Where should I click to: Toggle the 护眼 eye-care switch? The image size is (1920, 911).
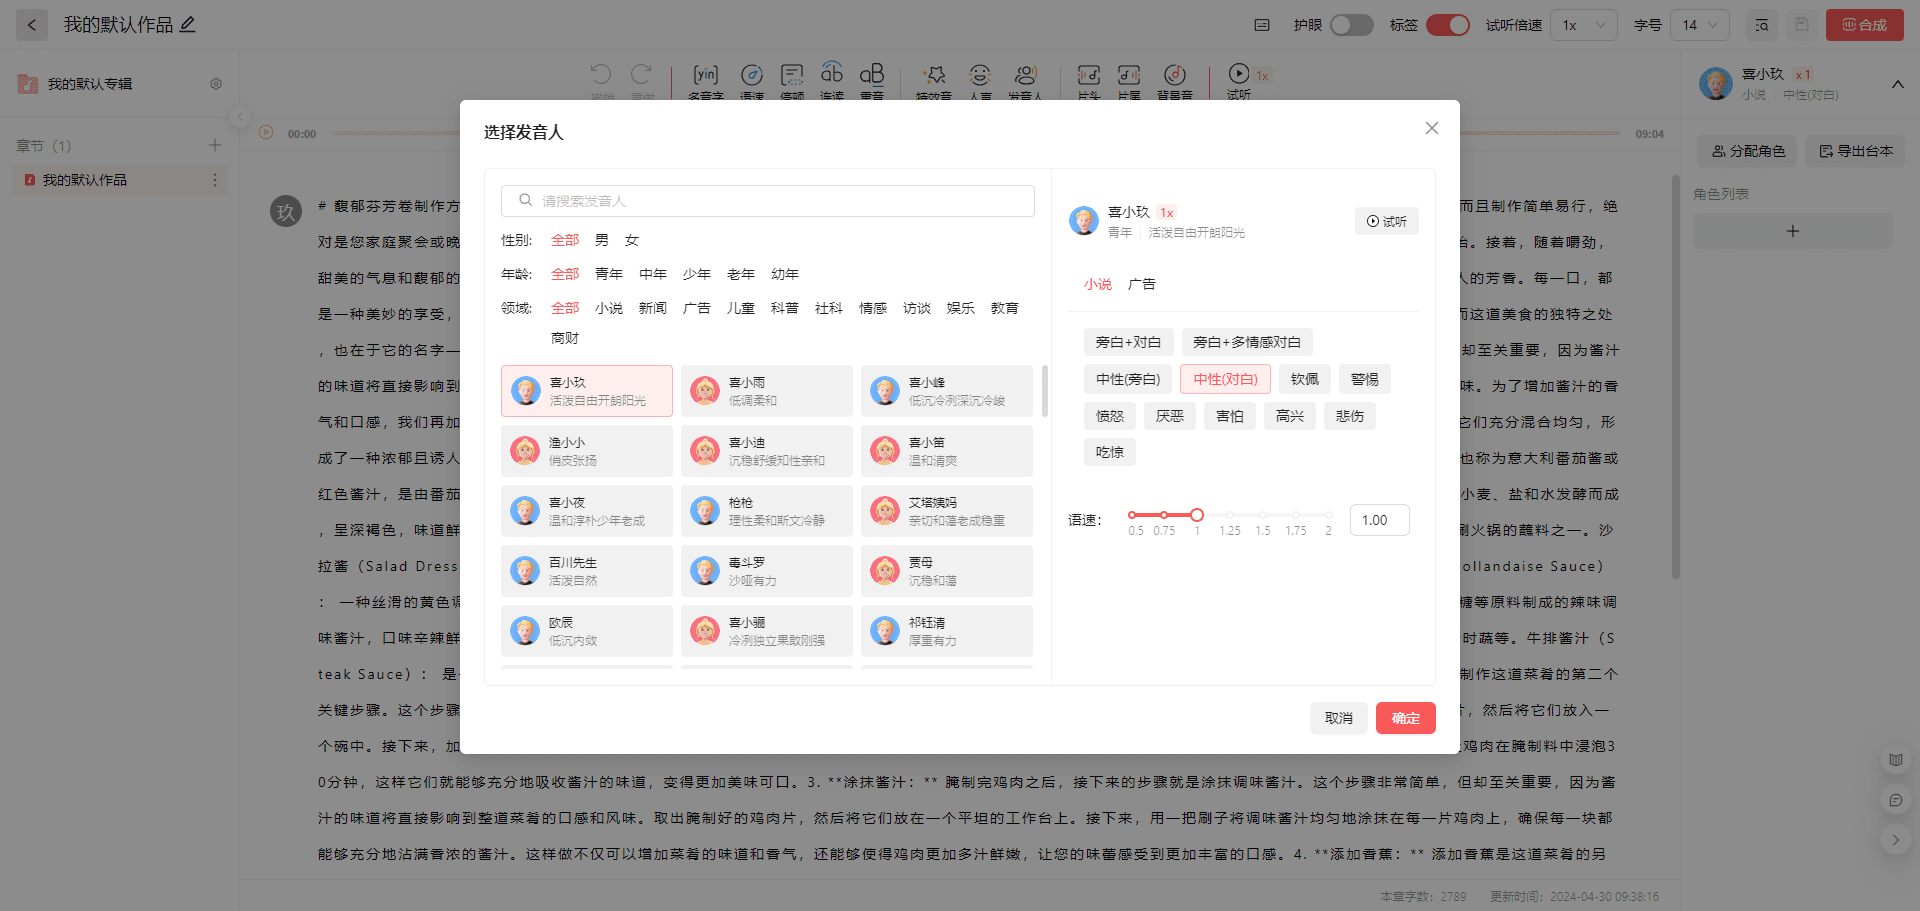coord(1351,25)
